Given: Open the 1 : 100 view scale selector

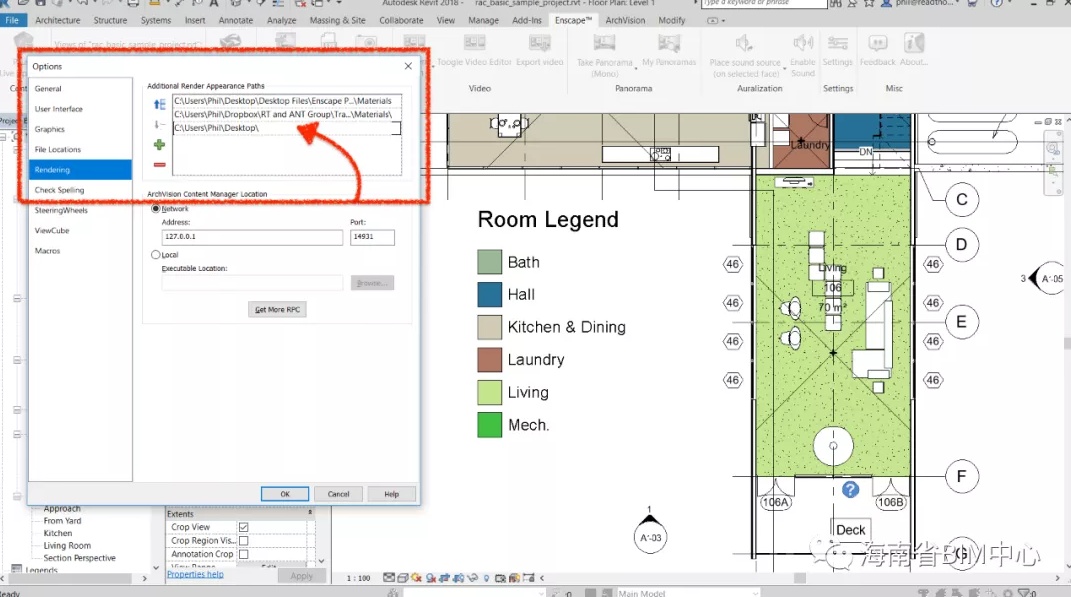Looking at the screenshot, I should 357,578.
